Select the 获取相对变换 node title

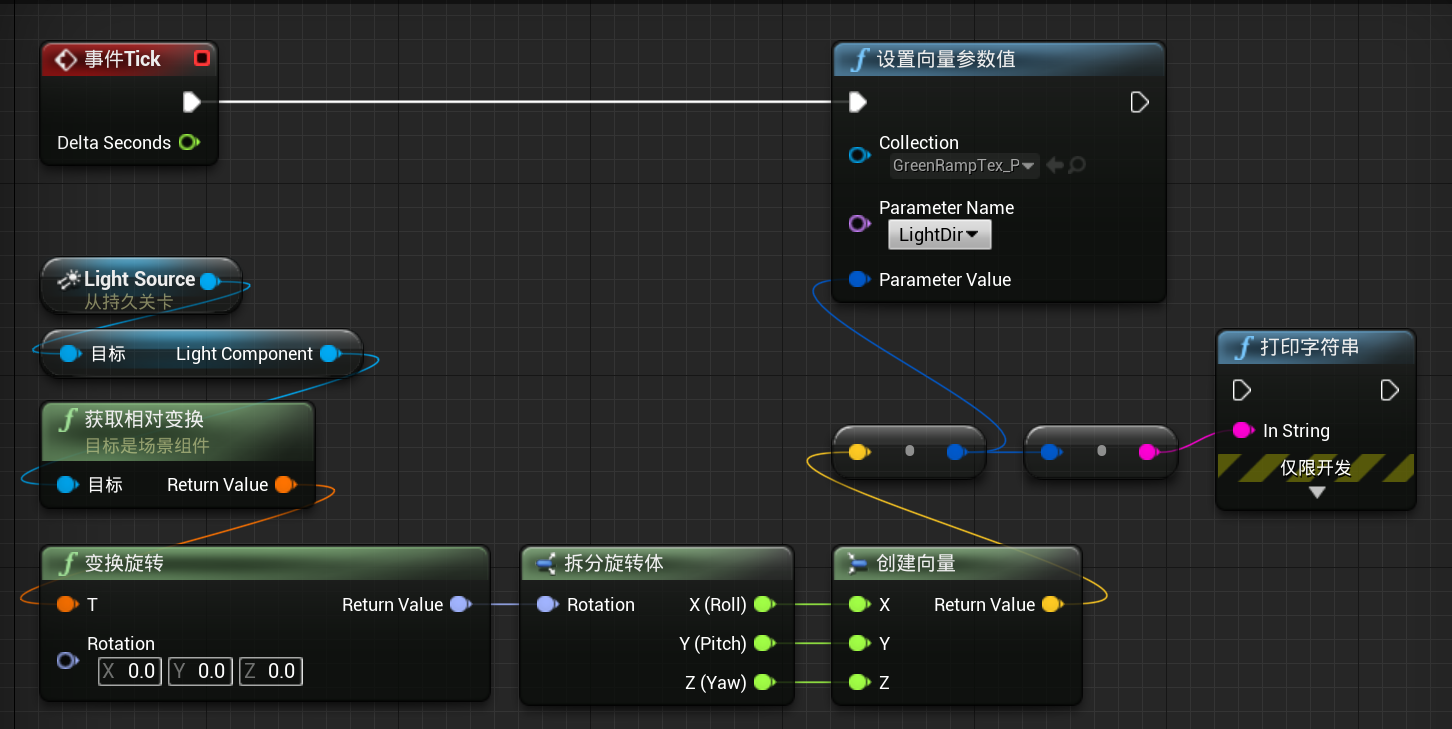point(144,419)
